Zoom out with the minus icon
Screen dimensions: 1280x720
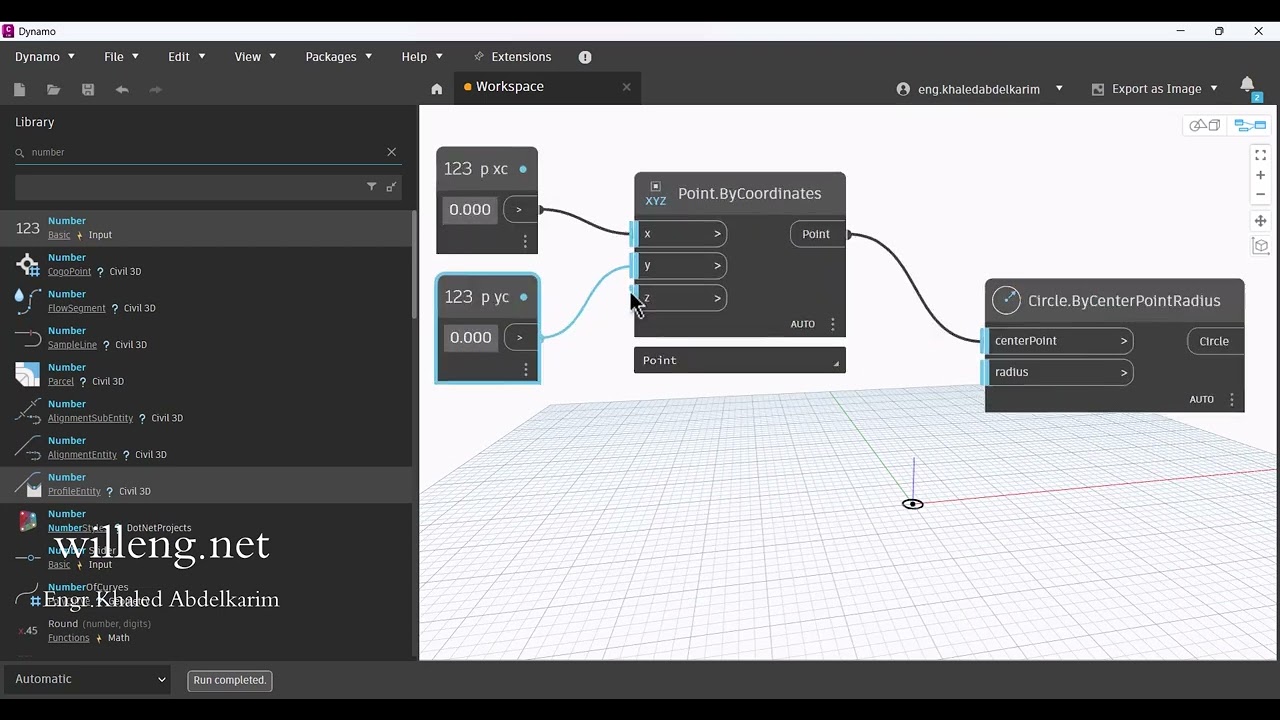[x=1260, y=194]
